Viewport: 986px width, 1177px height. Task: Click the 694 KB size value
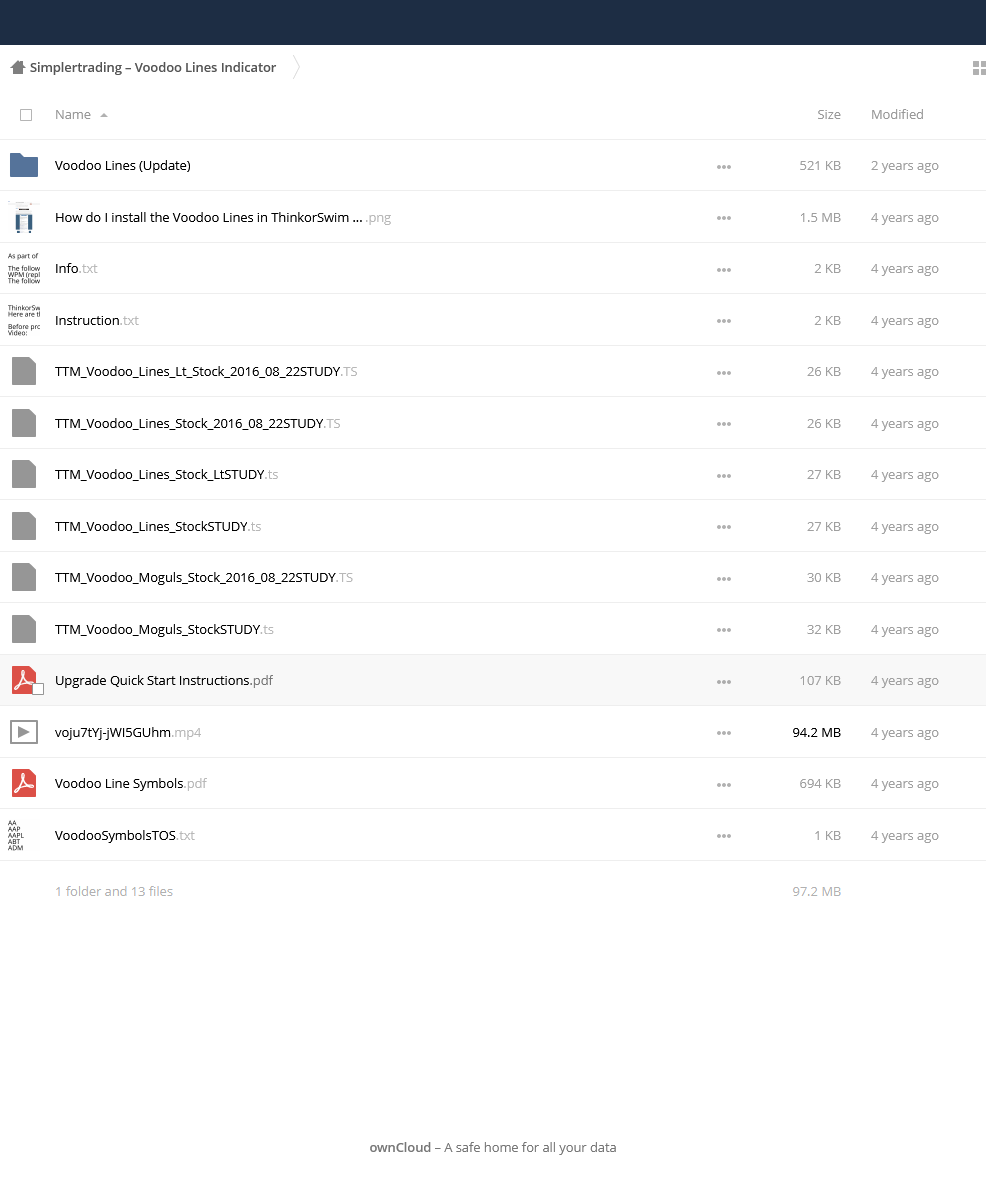[820, 783]
